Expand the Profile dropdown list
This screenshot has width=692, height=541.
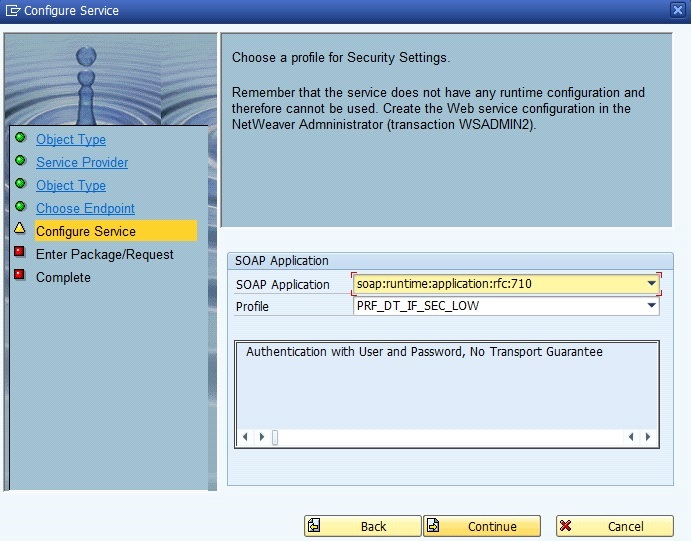pyautogui.click(x=651, y=306)
